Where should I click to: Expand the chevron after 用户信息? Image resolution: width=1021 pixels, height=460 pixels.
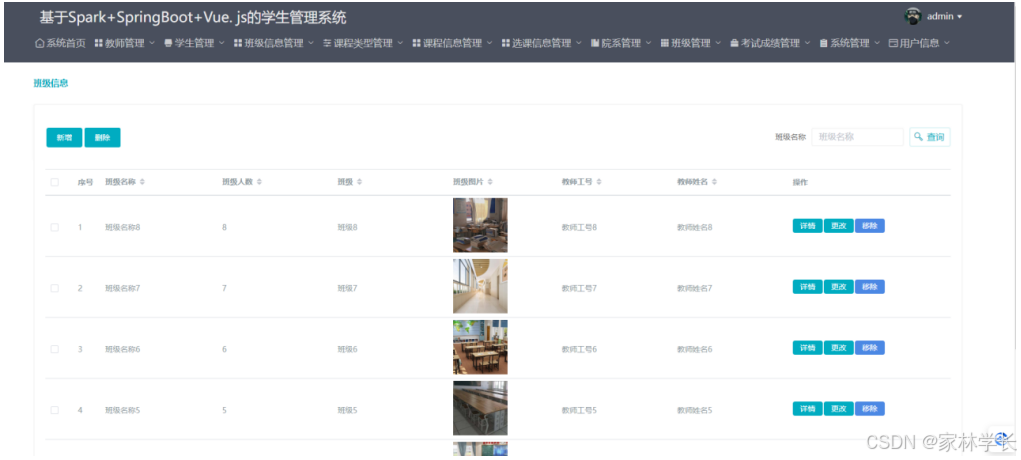click(x=947, y=43)
